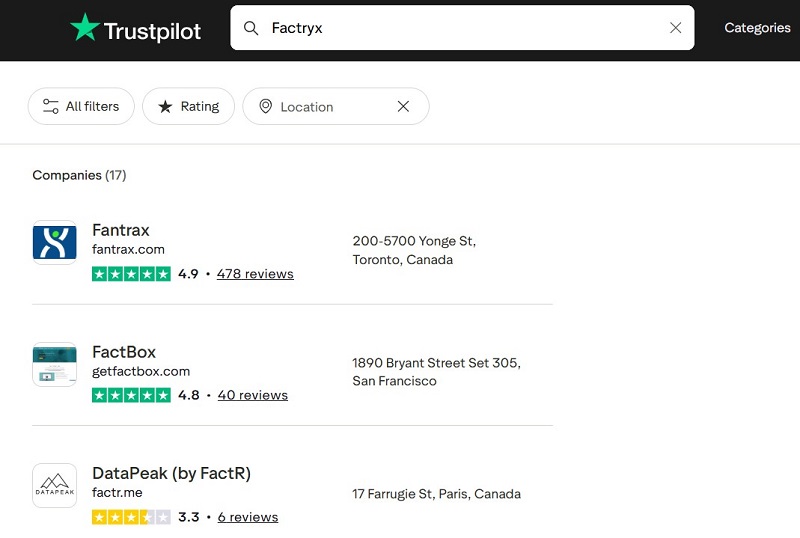800x538 pixels.
Task: Click the DataPeak mountain logo
Action: (54, 486)
